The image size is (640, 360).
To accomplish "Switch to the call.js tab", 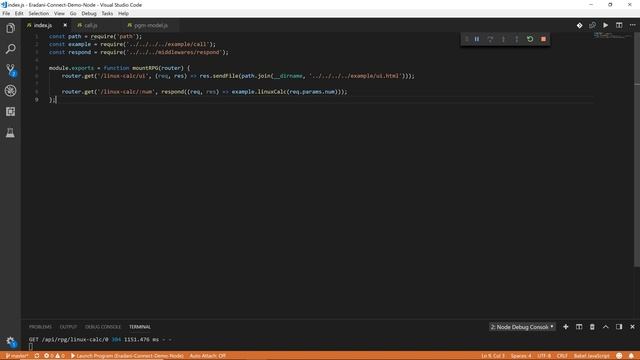I will click(91, 25).
